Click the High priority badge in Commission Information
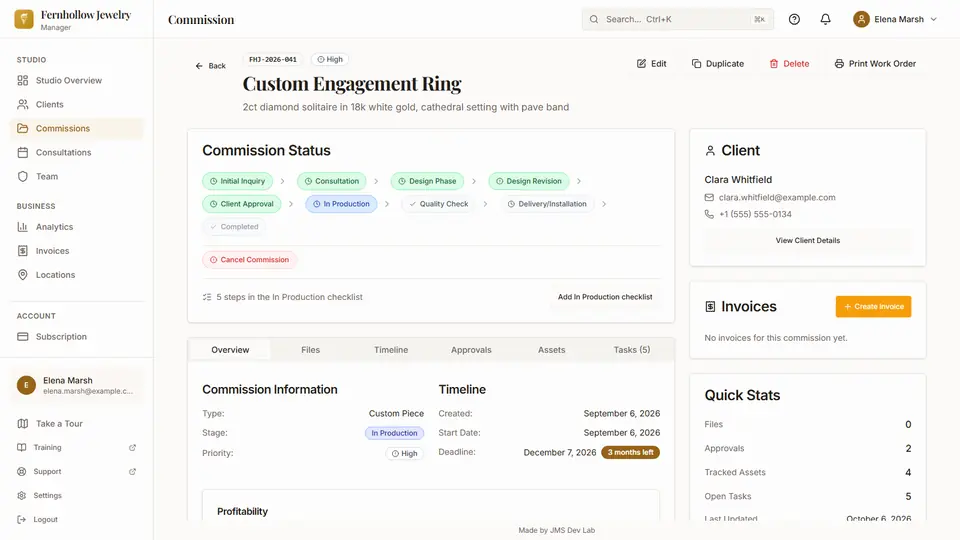Viewport: 960px width, 540px height. (405, 454)
